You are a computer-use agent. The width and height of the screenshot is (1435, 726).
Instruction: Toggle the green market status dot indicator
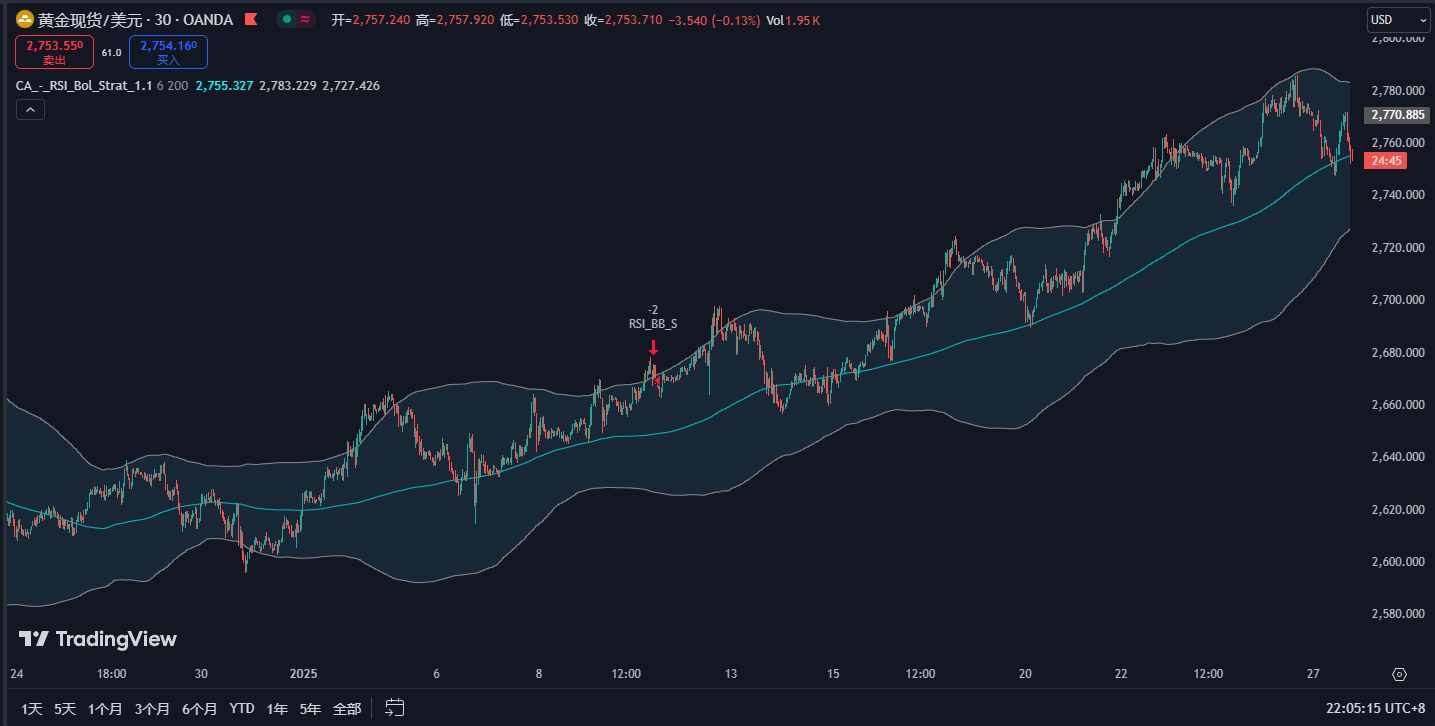(288, 19)
